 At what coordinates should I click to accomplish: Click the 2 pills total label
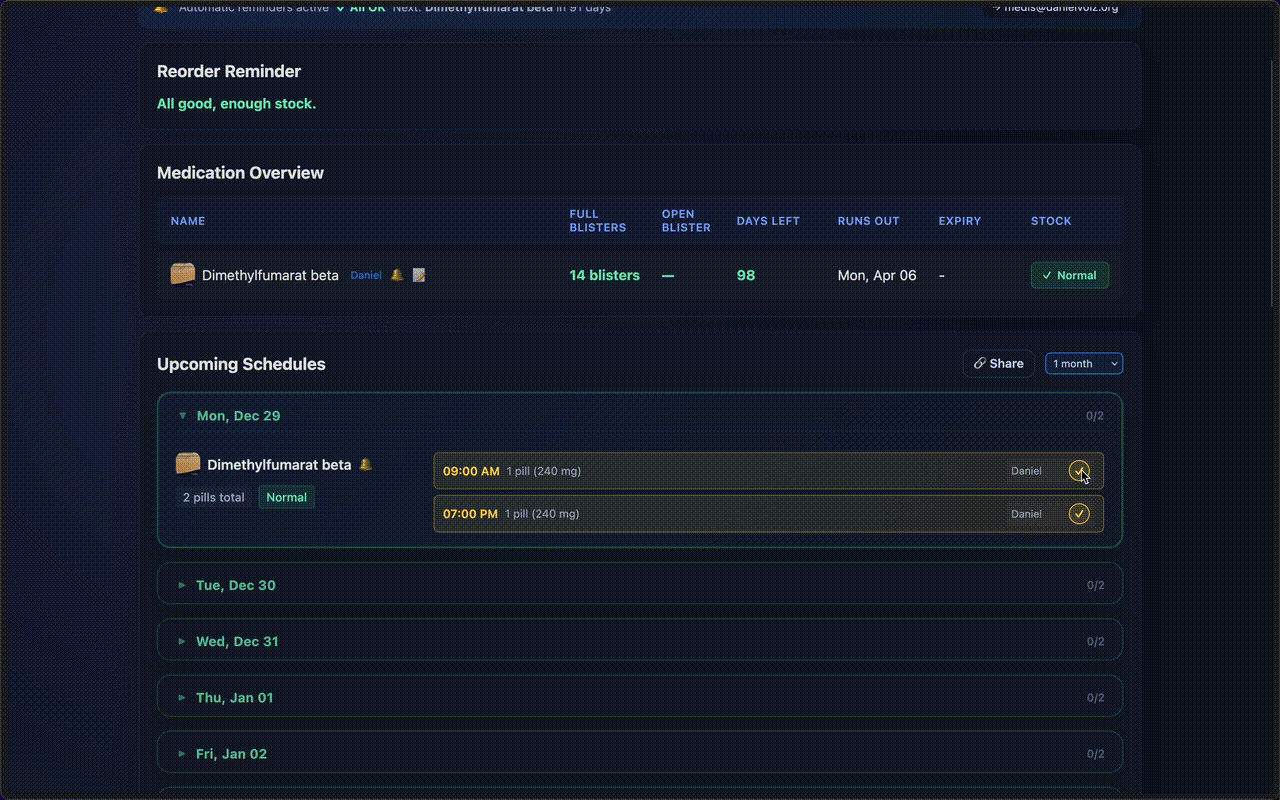(214, 497)
